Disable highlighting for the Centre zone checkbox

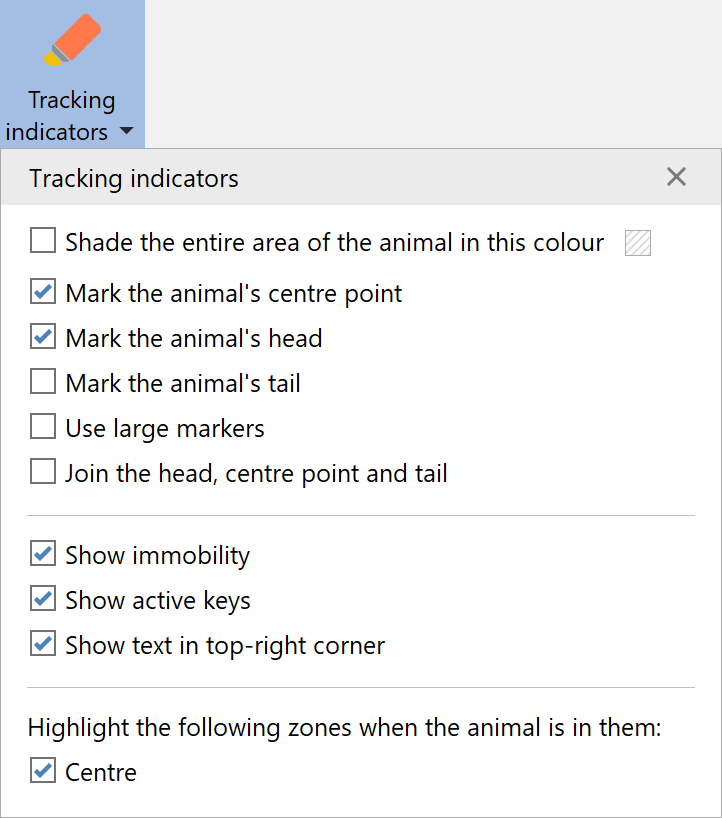[x=43, y=771]
